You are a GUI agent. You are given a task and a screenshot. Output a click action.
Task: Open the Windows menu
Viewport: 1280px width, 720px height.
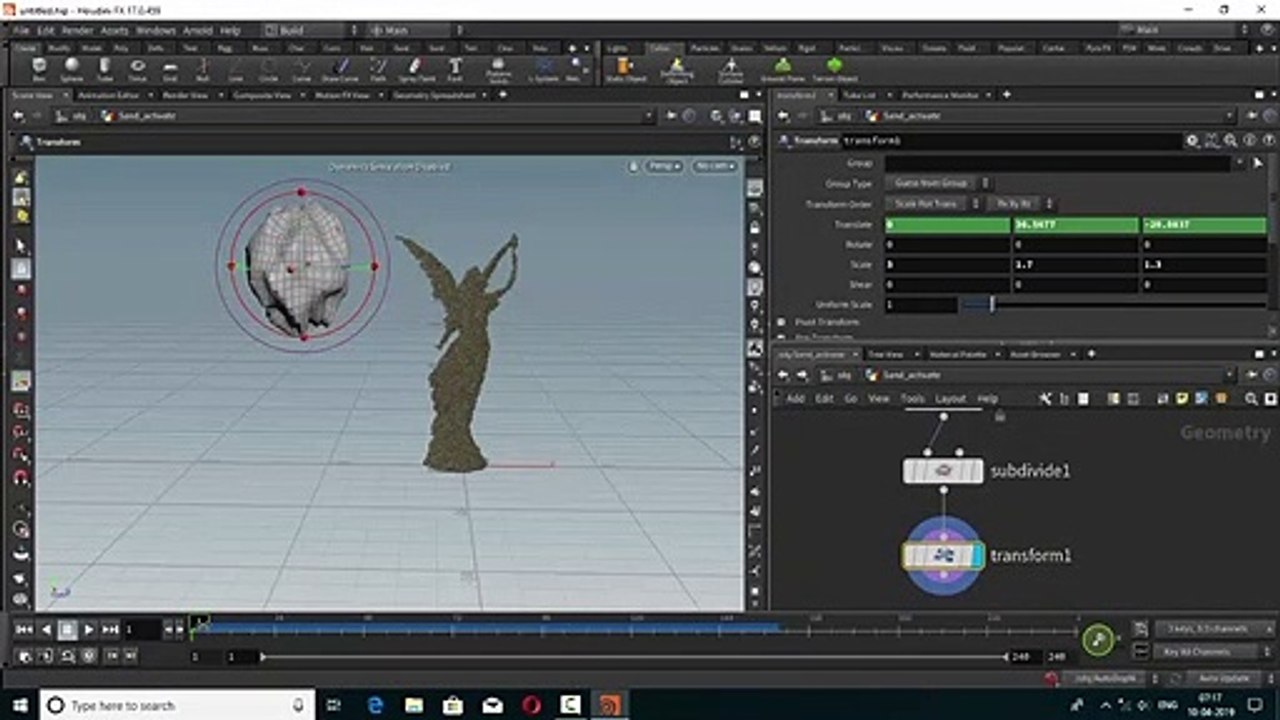tap(155, 31)
